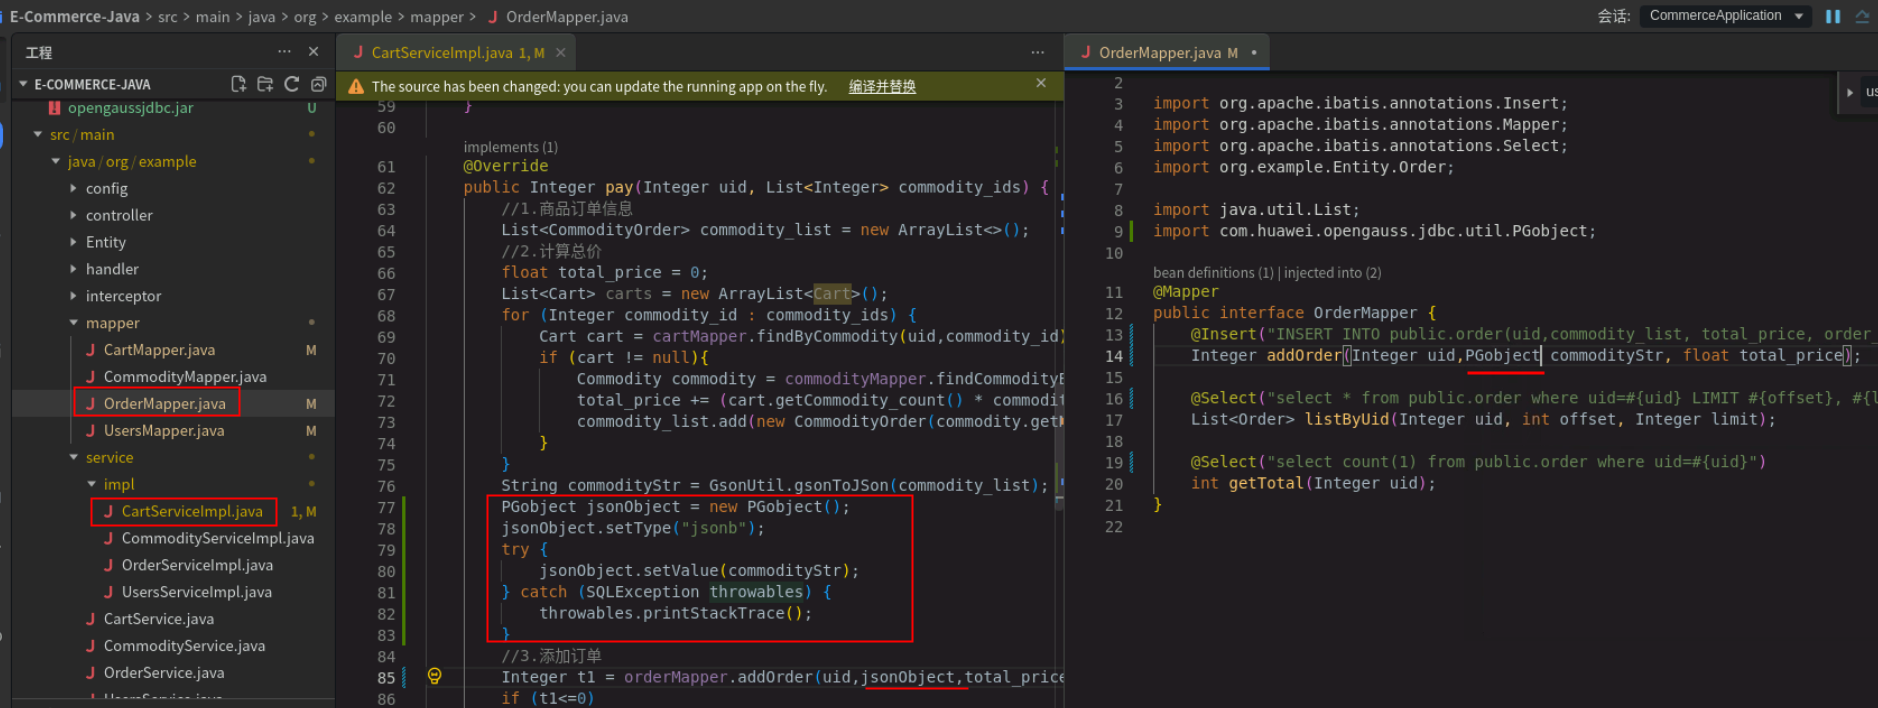
Task: Click the disconnect icon next to pause
Action: 1862,16
